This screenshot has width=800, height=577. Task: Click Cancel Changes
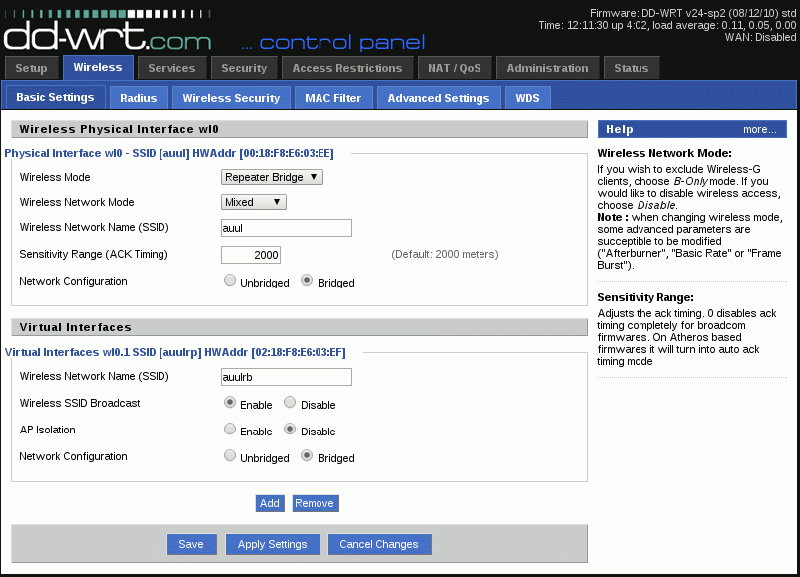[x=379, y=544]
